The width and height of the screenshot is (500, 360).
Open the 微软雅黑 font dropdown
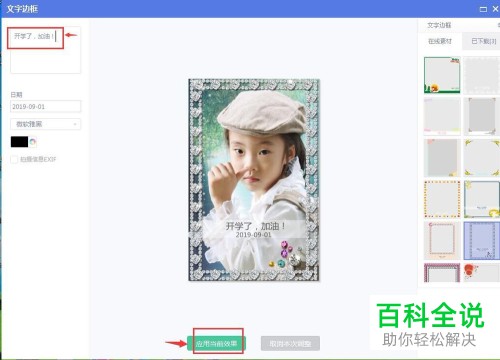point(45,124)
